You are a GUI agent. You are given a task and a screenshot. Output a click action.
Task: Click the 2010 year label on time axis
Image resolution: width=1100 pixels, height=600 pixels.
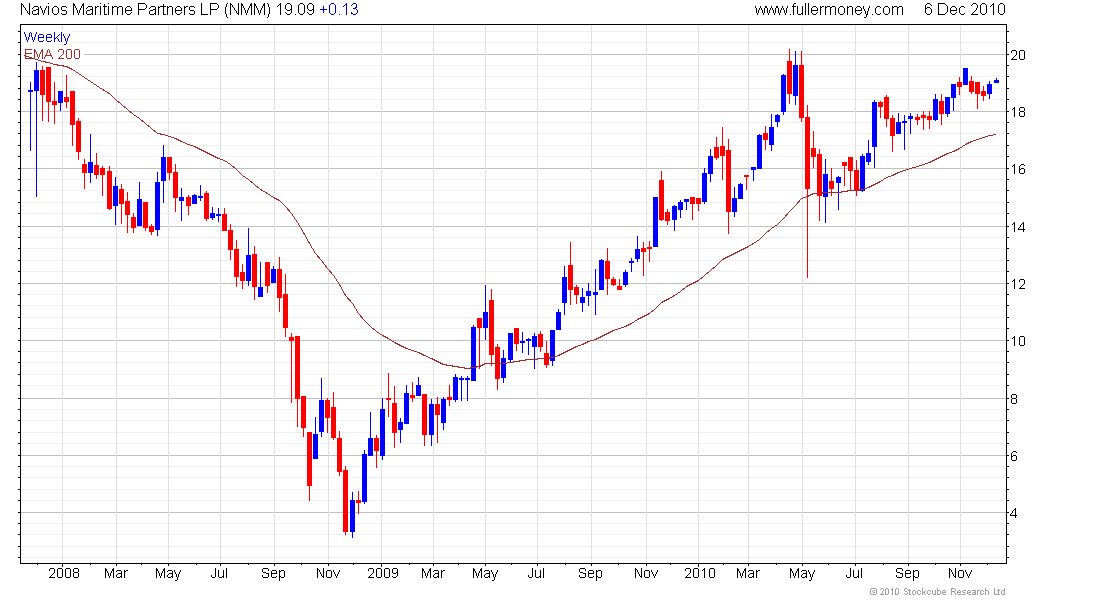699,573
